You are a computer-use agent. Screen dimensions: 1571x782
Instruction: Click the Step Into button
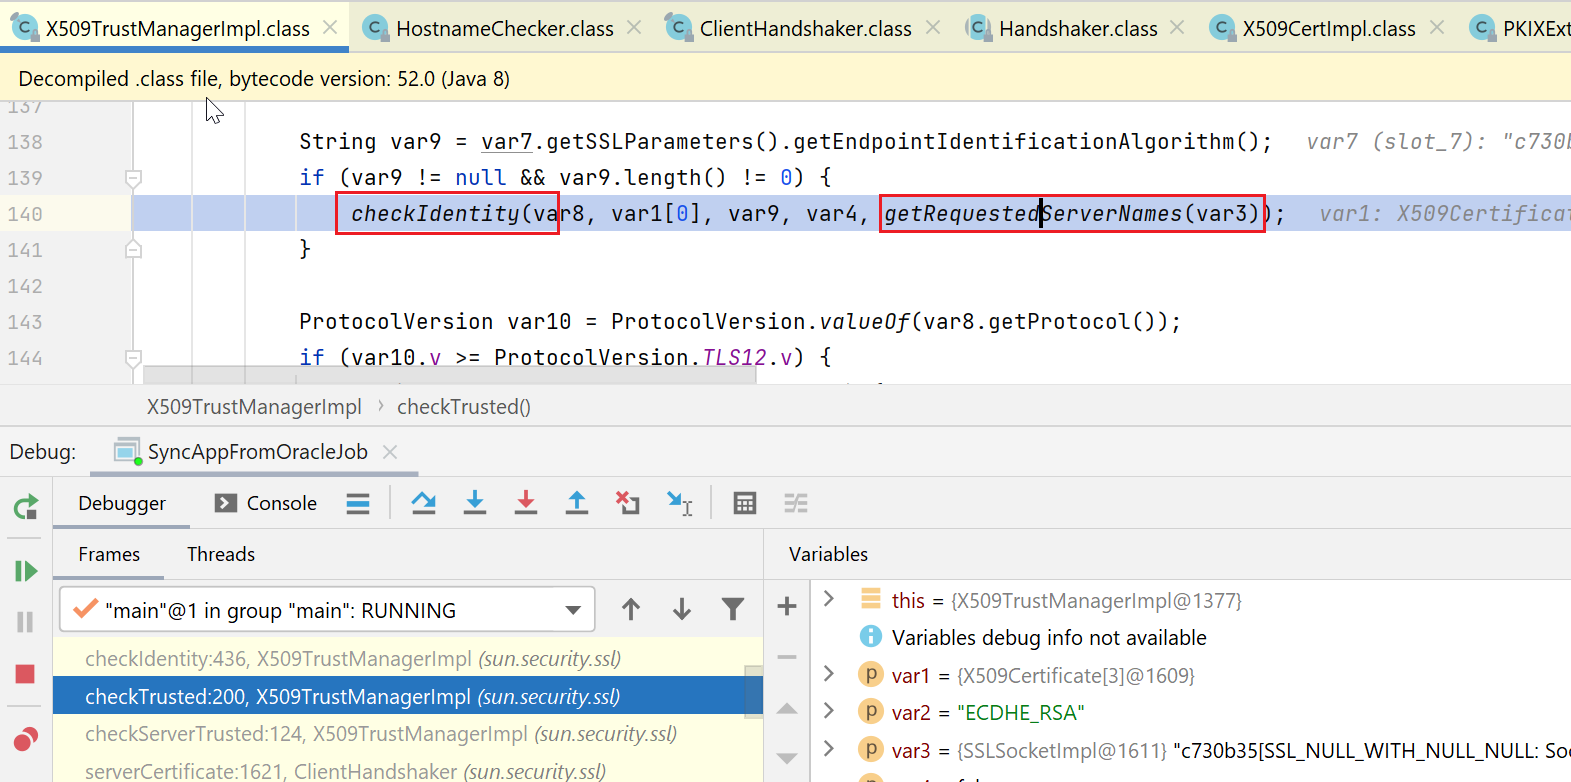[475, 503]
